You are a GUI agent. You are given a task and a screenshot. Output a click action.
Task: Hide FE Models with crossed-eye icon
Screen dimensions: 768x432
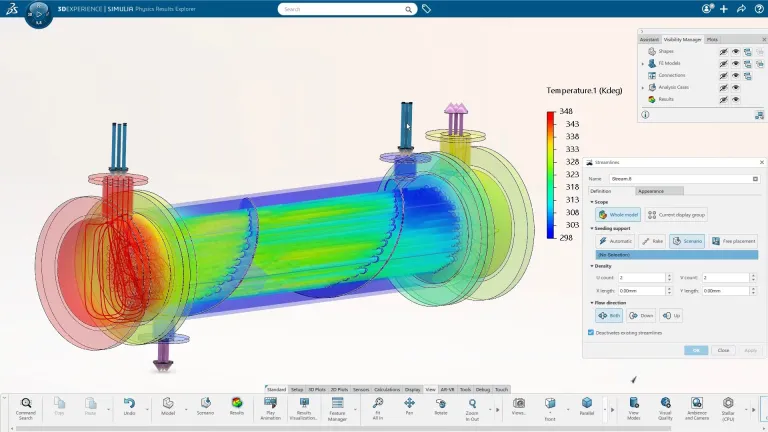click(x=723, y=64)
